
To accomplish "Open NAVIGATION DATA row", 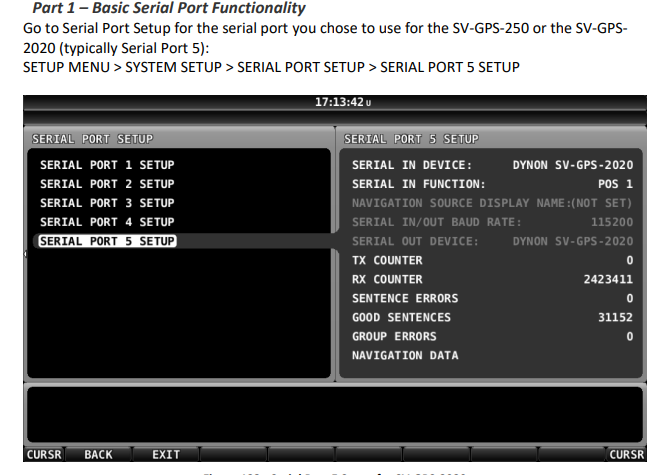I will tap(405, 355).
